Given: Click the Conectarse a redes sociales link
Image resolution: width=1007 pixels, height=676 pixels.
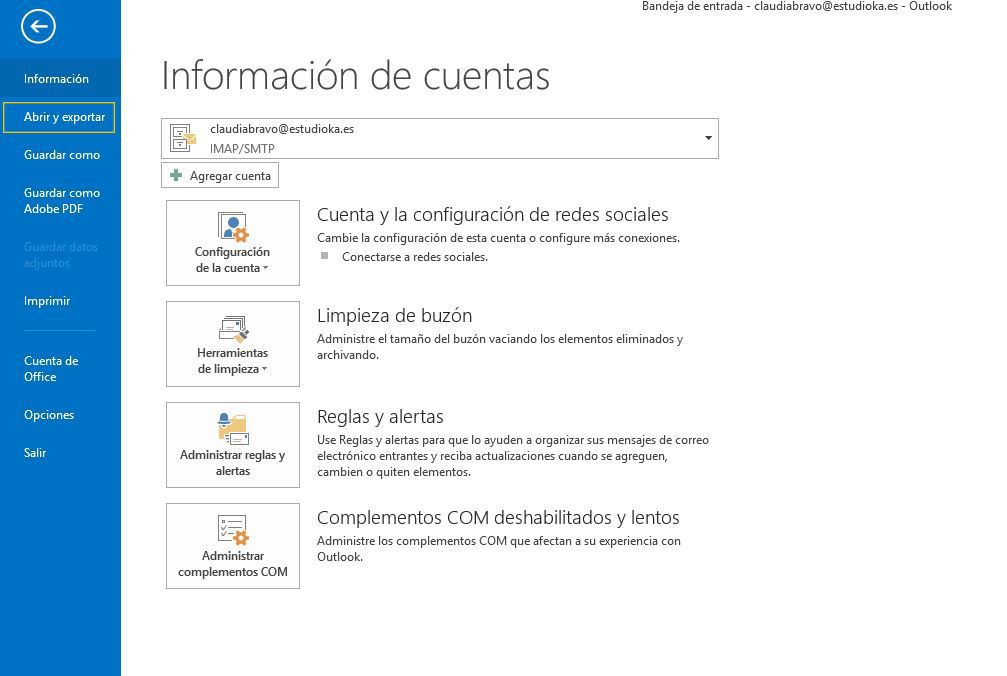Looking at the screenshot, I should pyautogui.click(x=415, y=257).
